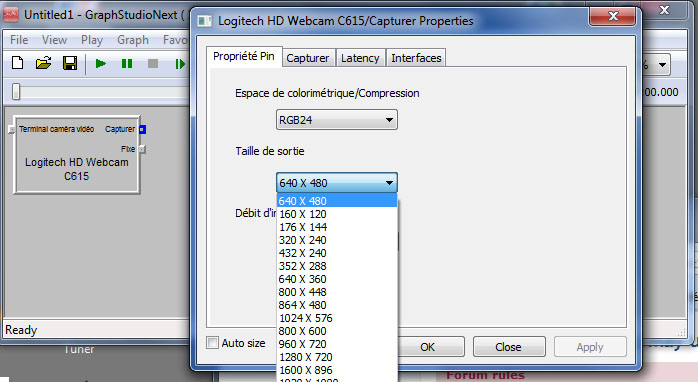This screenshot has height=382, width=698.
Task: Pause the graph with the pause icon
Action: tap(127, 64)
